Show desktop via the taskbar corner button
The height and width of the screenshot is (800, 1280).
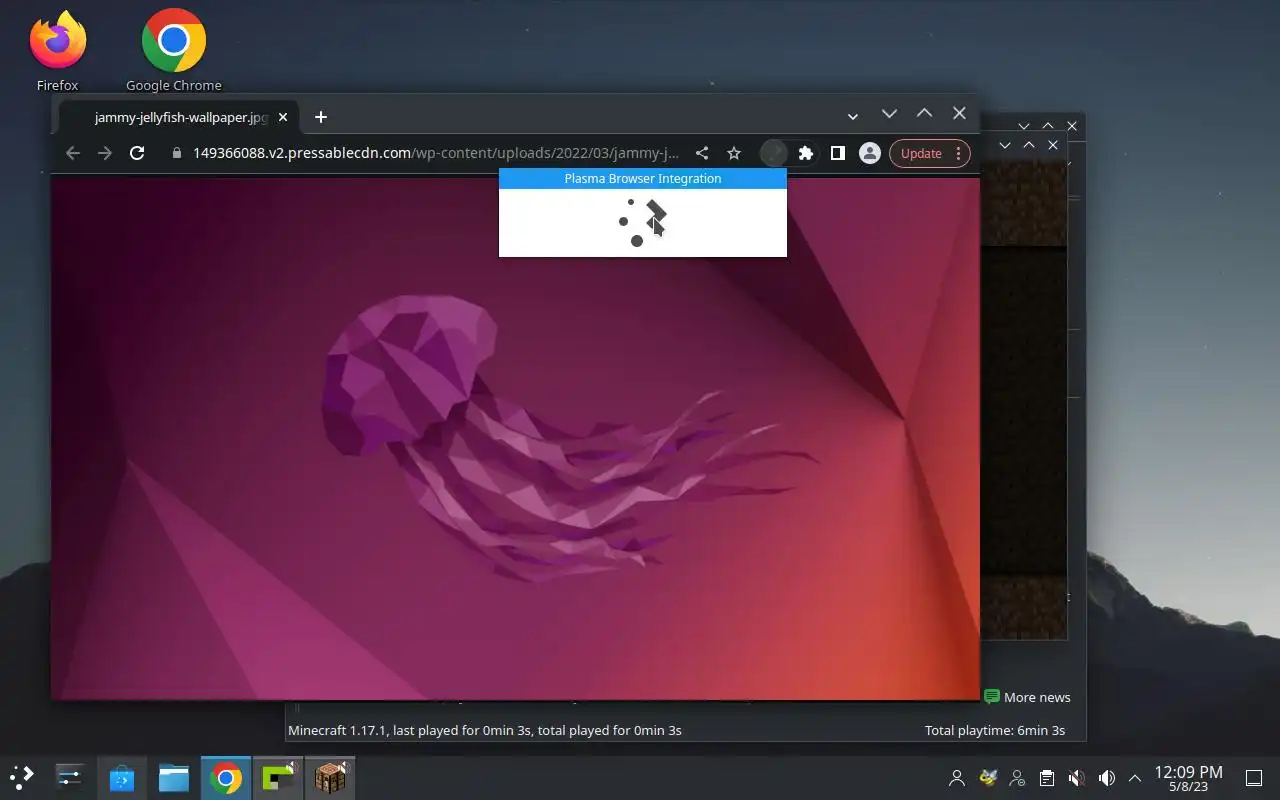1253,778
